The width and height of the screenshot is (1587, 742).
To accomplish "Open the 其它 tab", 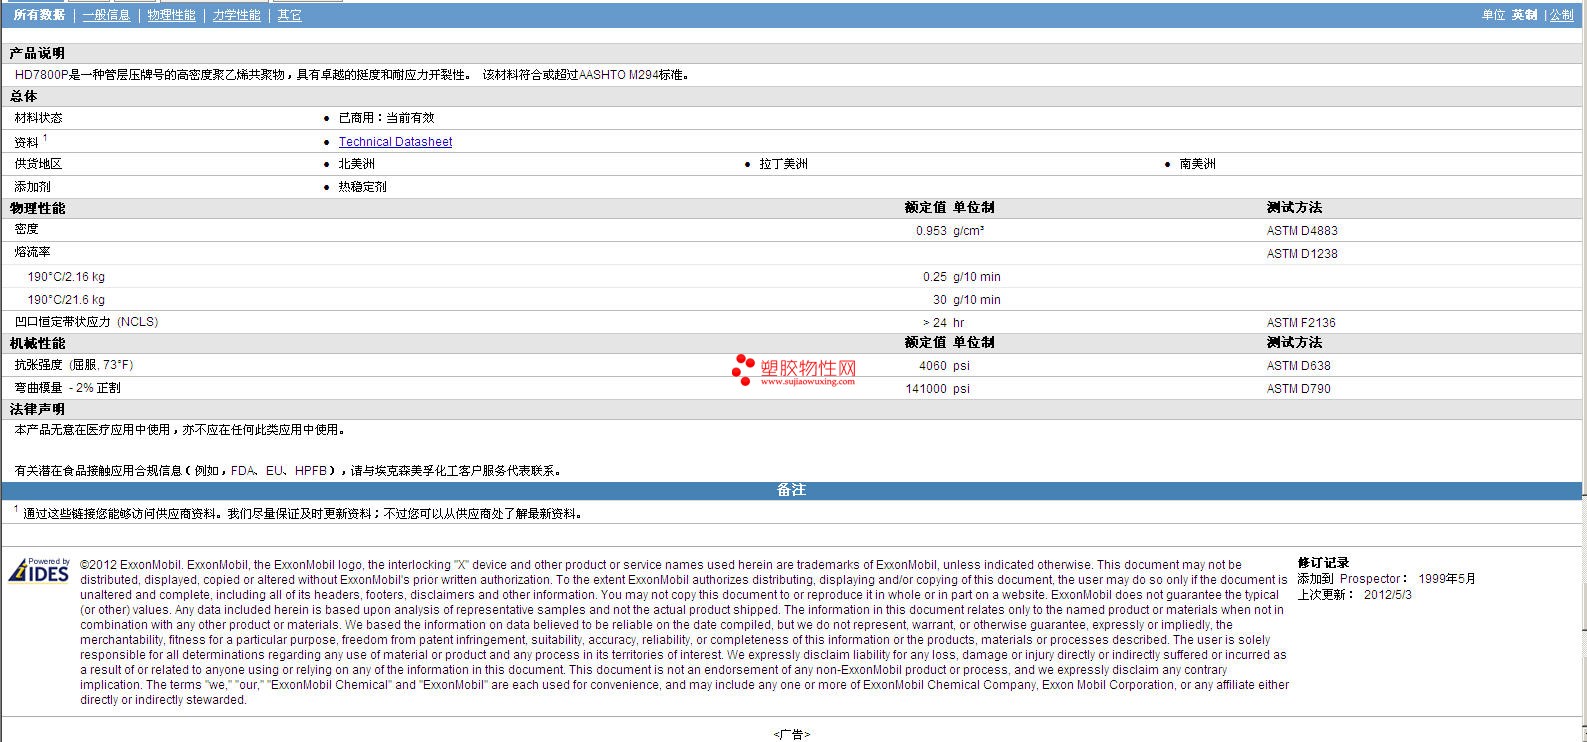I will pyautogui.click(x=289, y=15).
